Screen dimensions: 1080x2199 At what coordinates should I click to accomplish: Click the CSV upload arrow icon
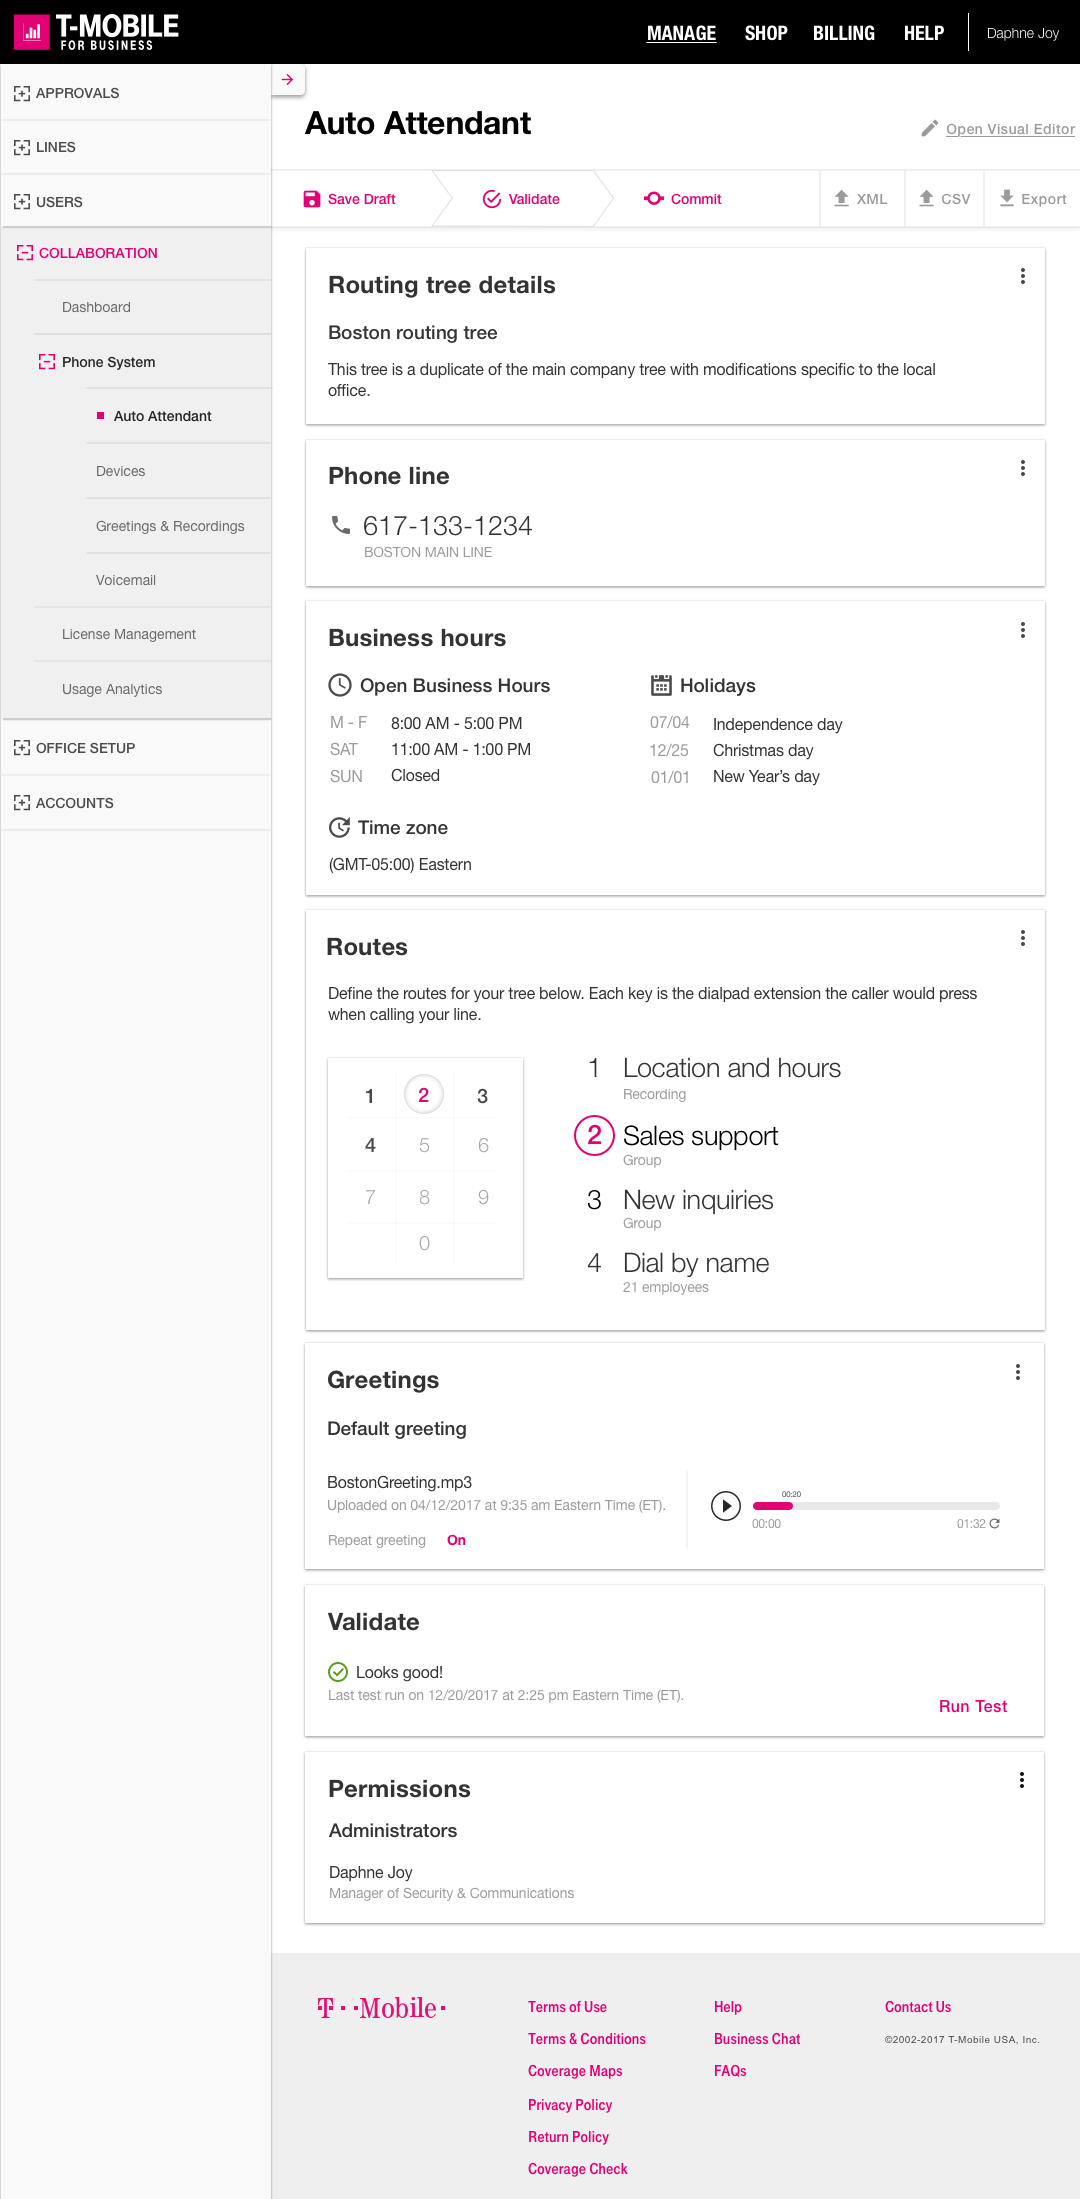(x=927, y=198)
